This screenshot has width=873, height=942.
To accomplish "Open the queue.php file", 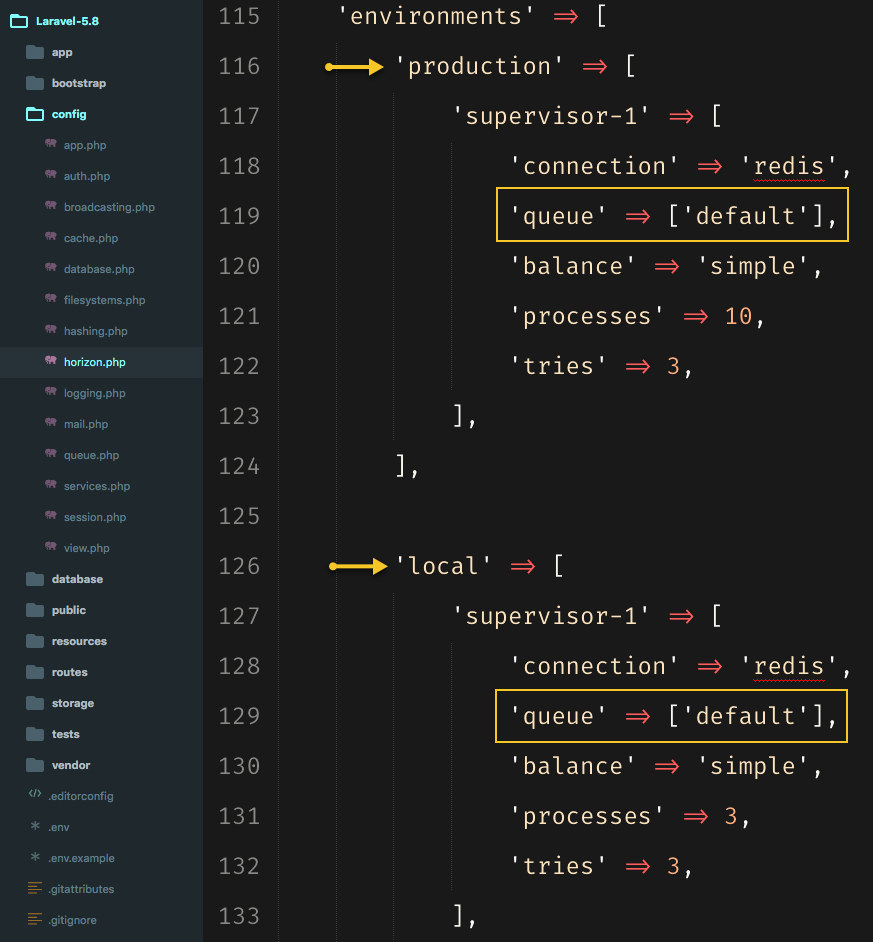I will tap(91, 455).
